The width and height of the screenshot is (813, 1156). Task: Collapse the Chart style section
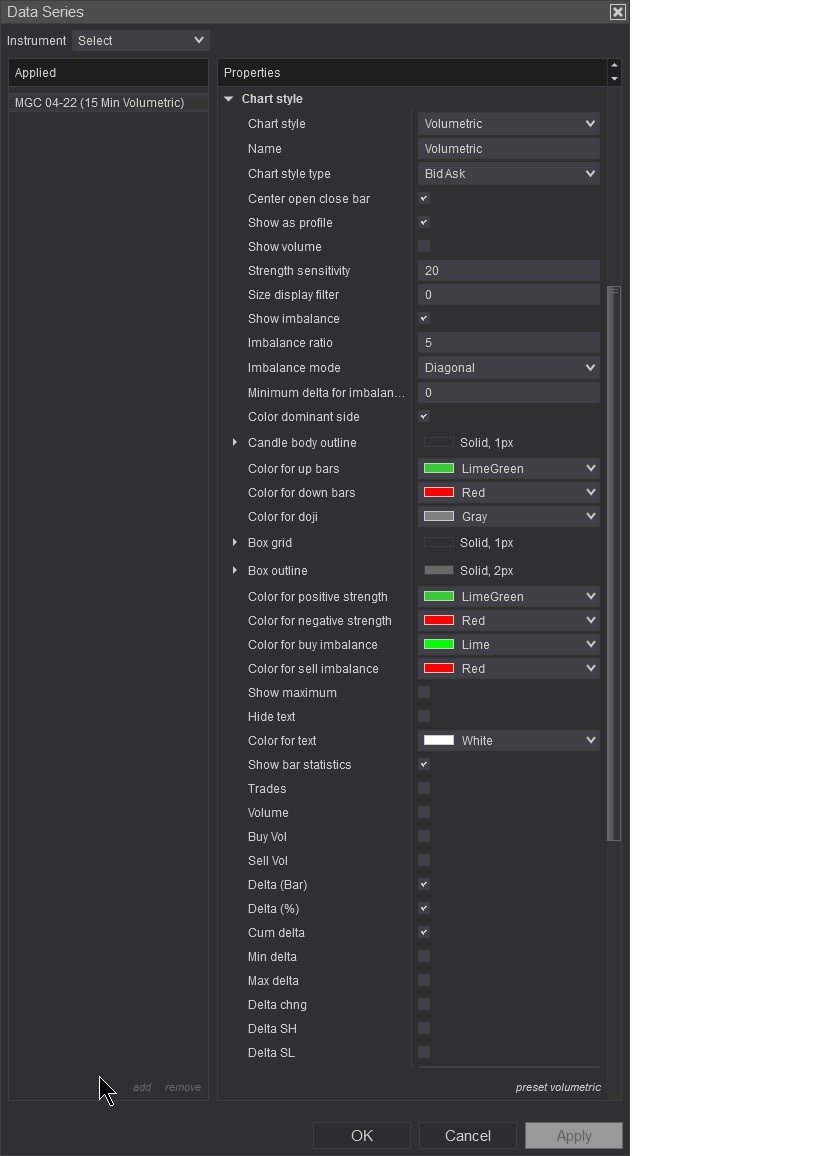pyautogui.click(x=229, y=99)
